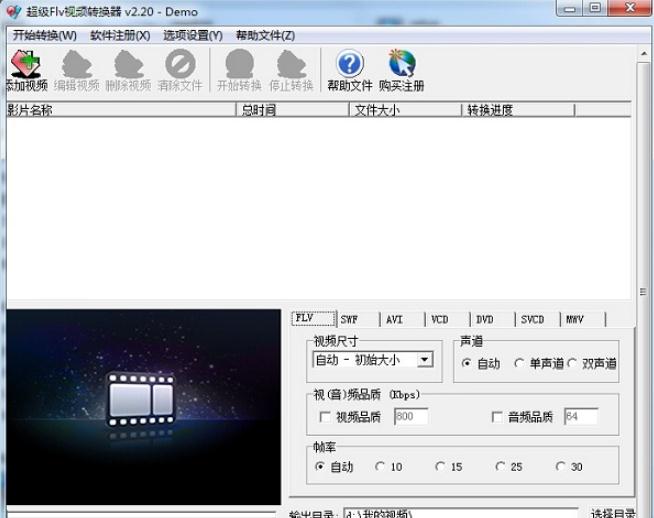
Task: Click the 清除文件 clear files icon
Action: 180,64
